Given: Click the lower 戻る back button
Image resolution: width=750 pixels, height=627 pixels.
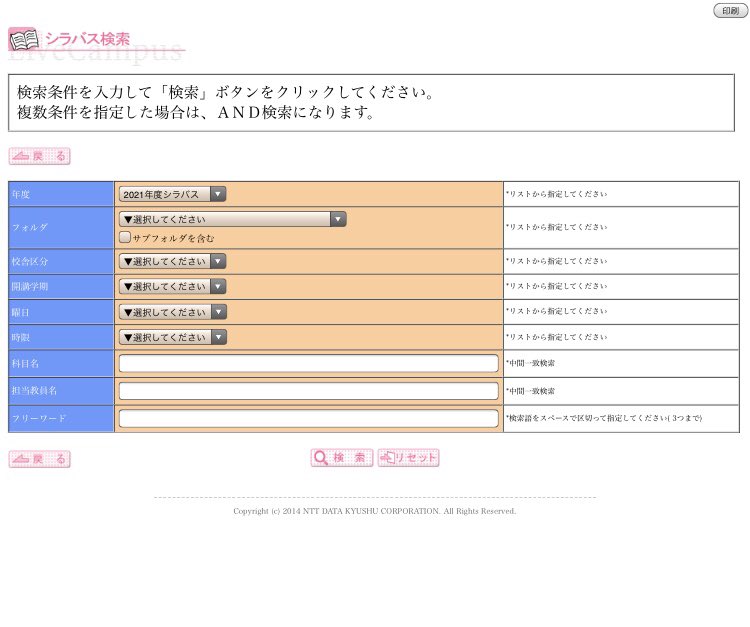Looking at the screenshot, I should (40, 459).
